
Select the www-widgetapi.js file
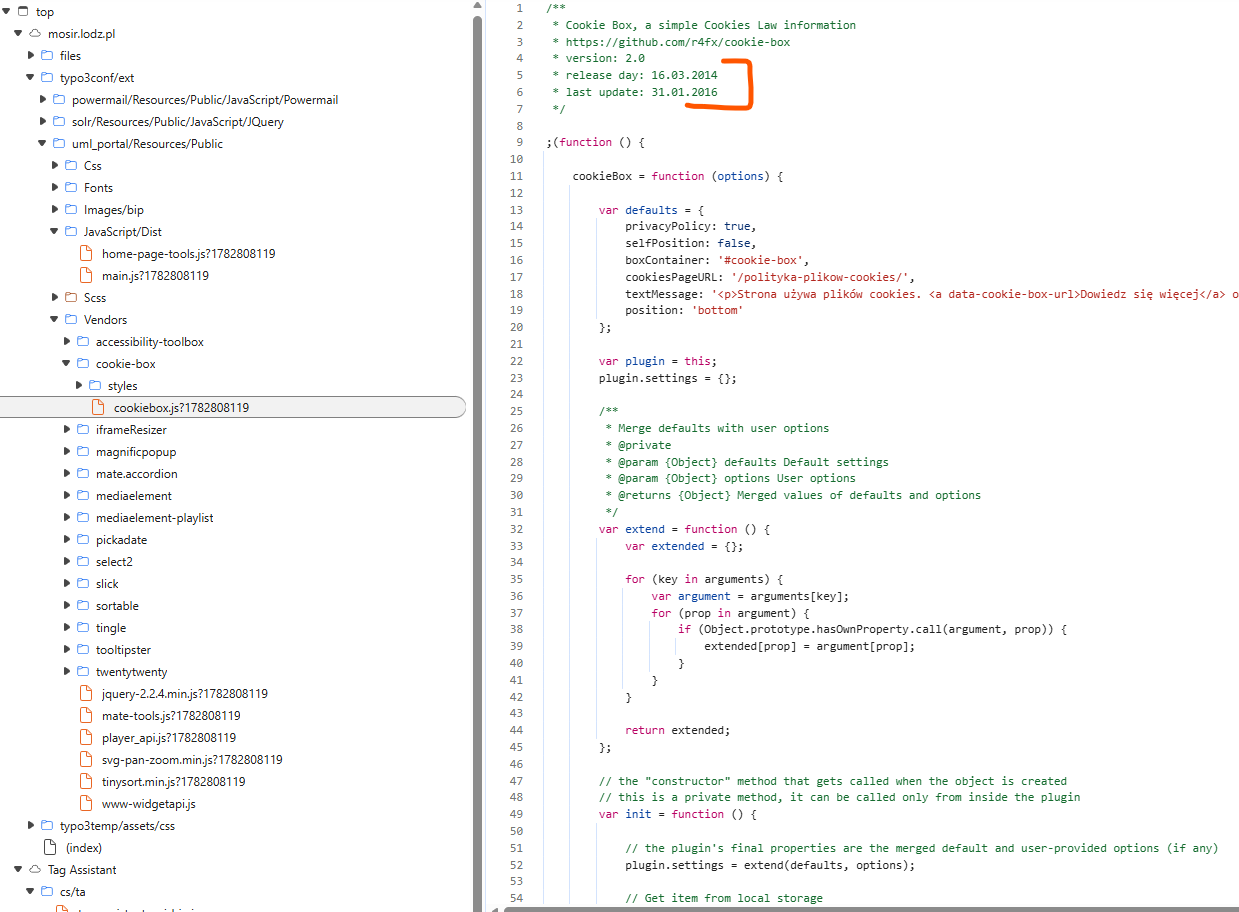[148, 803]
